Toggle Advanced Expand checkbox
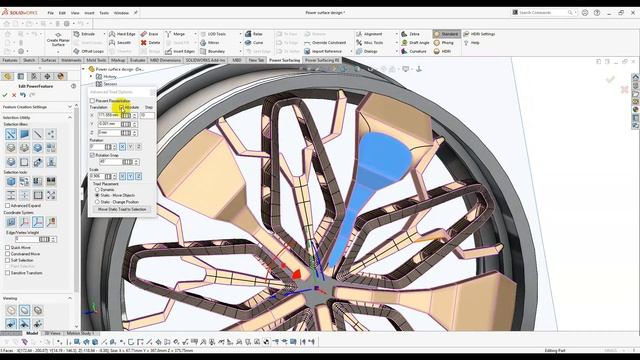 click(7, 205)
